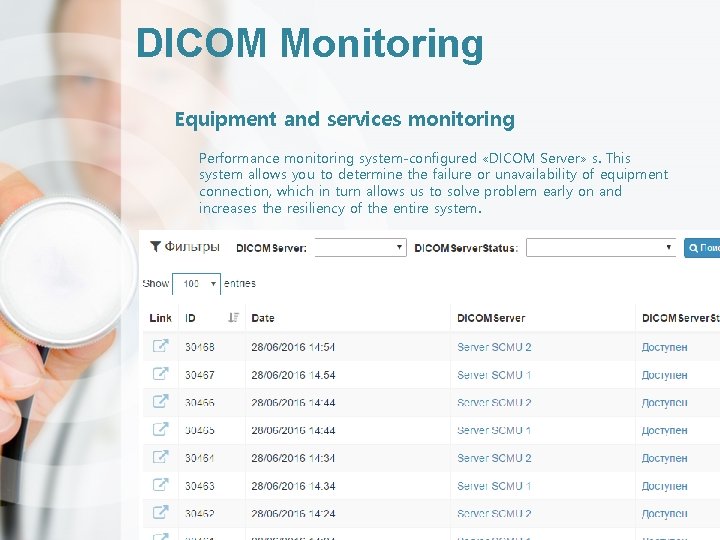Select date cell 28/06/2016 14:24 in row 30462
Image resolution: width=720 pixels, height=540 pixels.
coord(293,513)
